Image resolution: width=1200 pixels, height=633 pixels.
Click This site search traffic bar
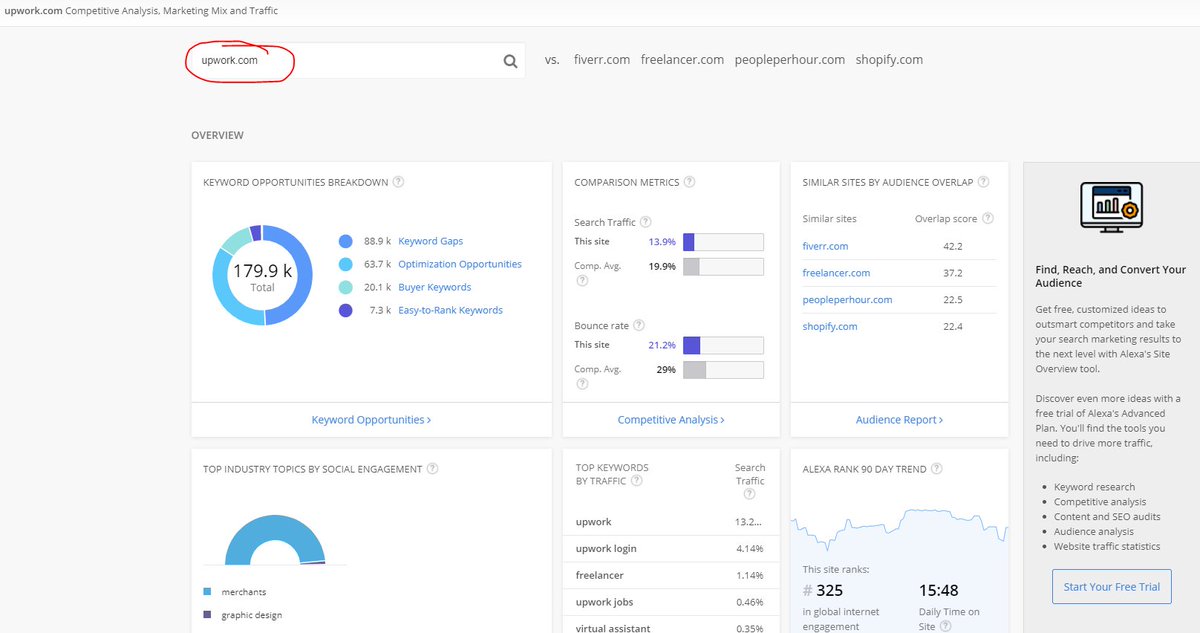[723, 242]
